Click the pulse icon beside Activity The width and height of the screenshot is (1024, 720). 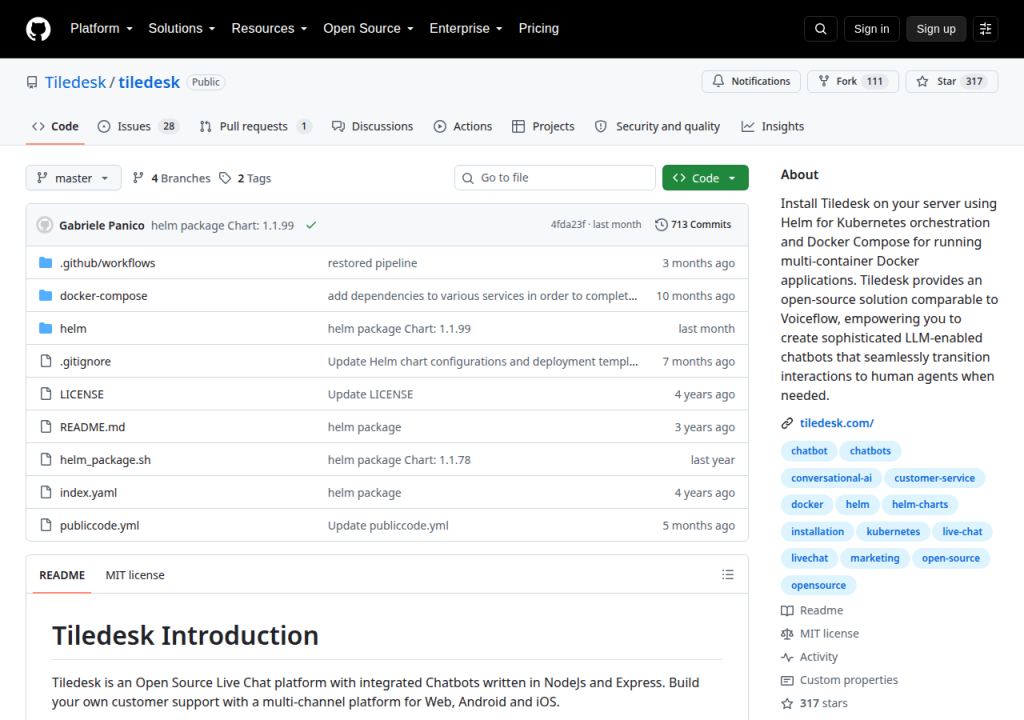(x=787, y=657)
